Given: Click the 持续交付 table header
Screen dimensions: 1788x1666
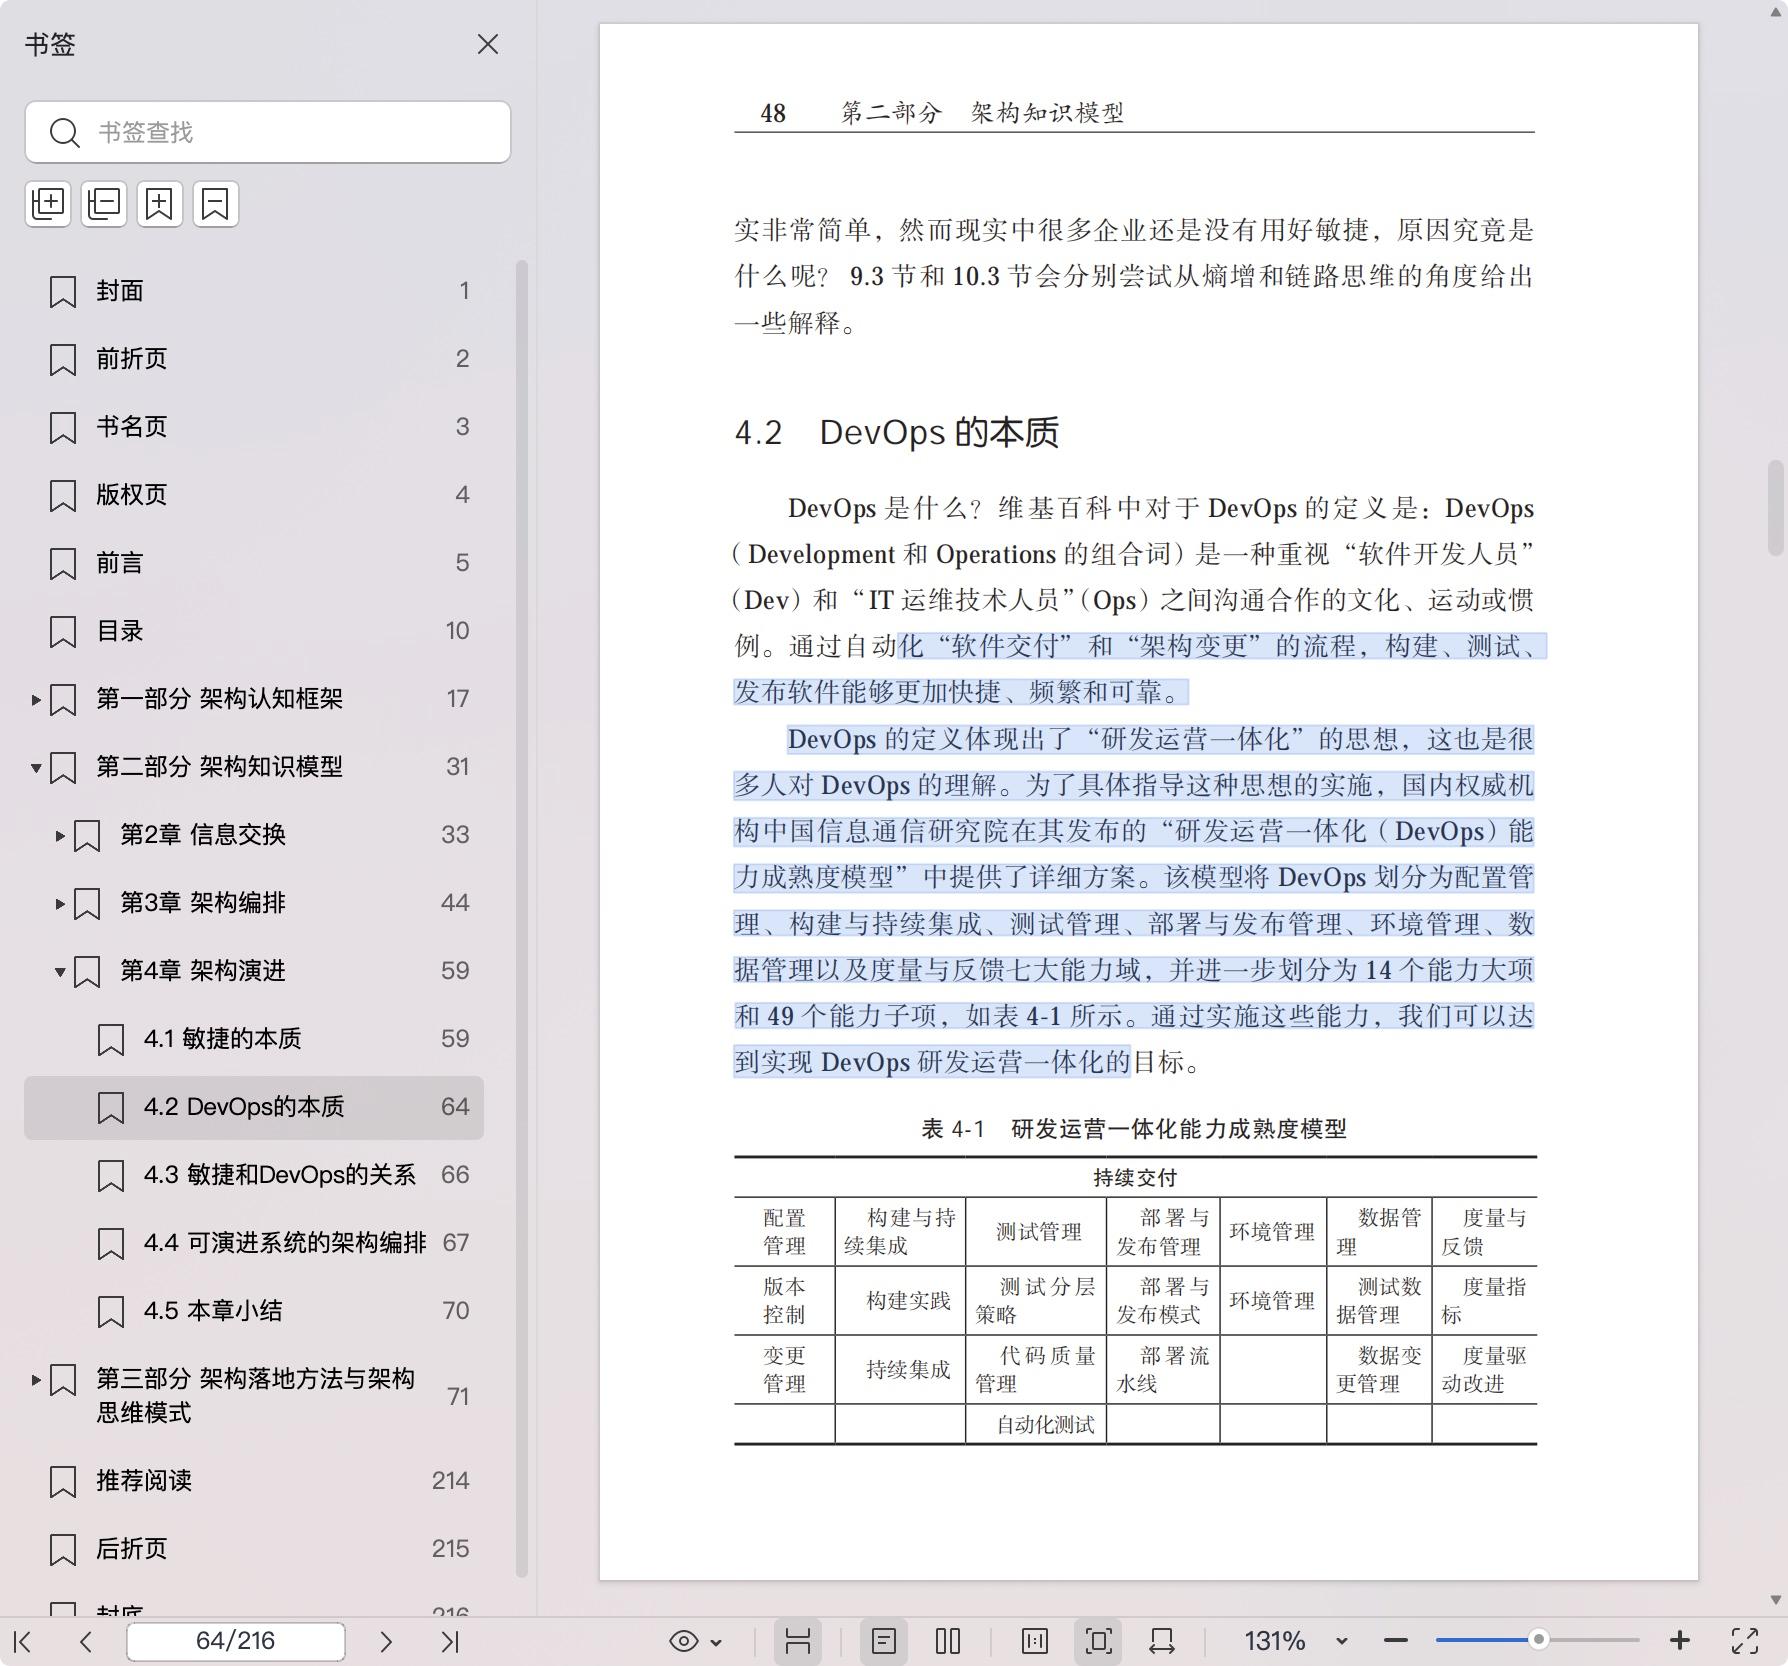Looking at the screenshot, I should tap(1135, 1178).
